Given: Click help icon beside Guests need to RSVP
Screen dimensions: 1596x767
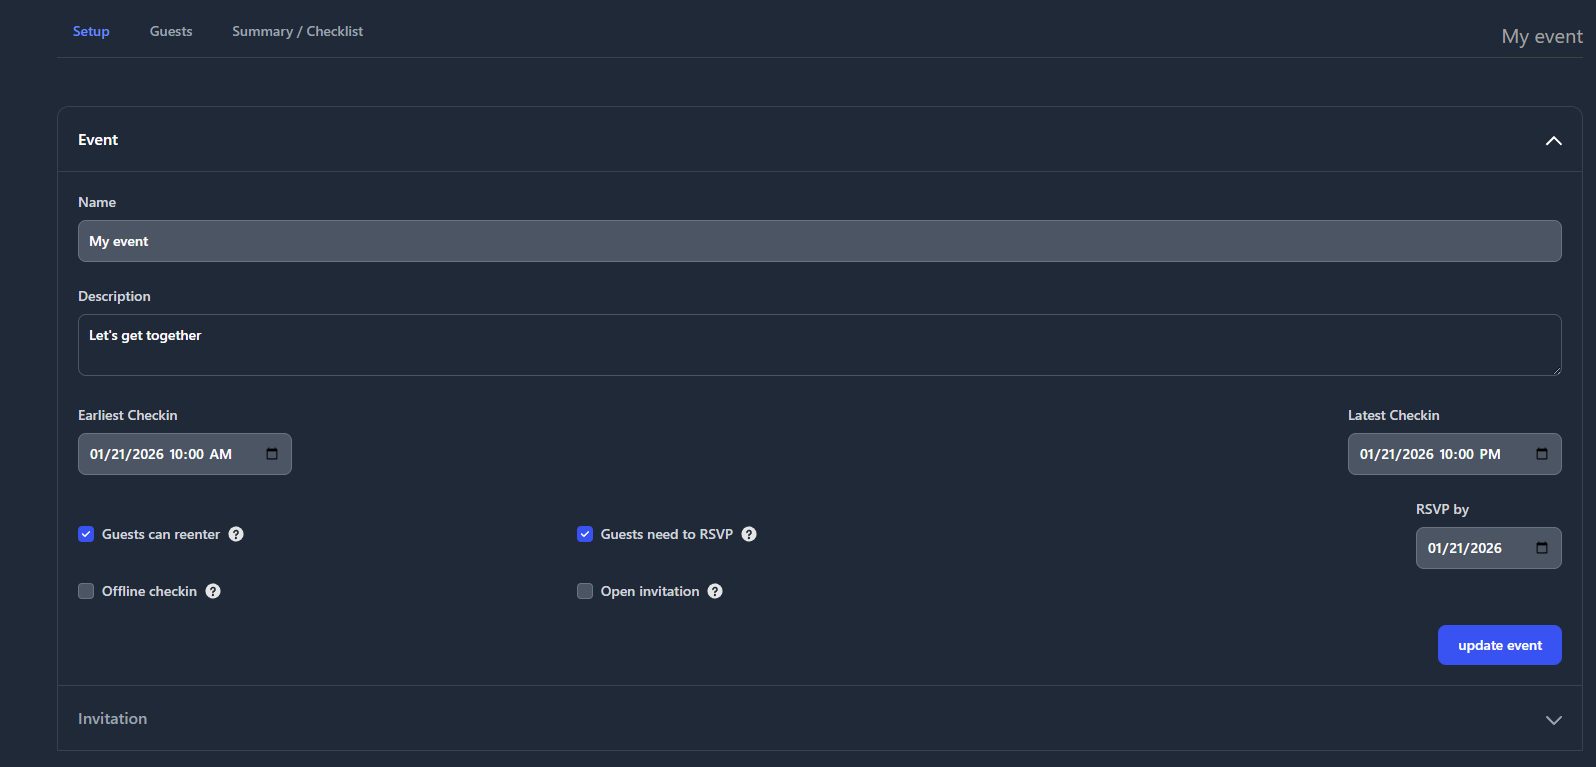Looking at the screenshot, I should [749, 534].
